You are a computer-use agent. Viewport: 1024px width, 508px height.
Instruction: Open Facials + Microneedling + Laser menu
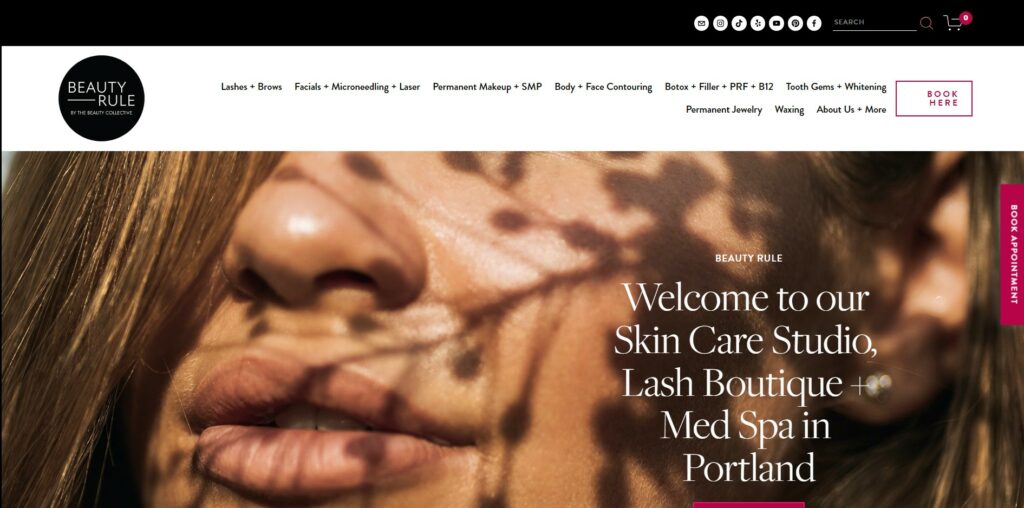[x=357, y=87]
